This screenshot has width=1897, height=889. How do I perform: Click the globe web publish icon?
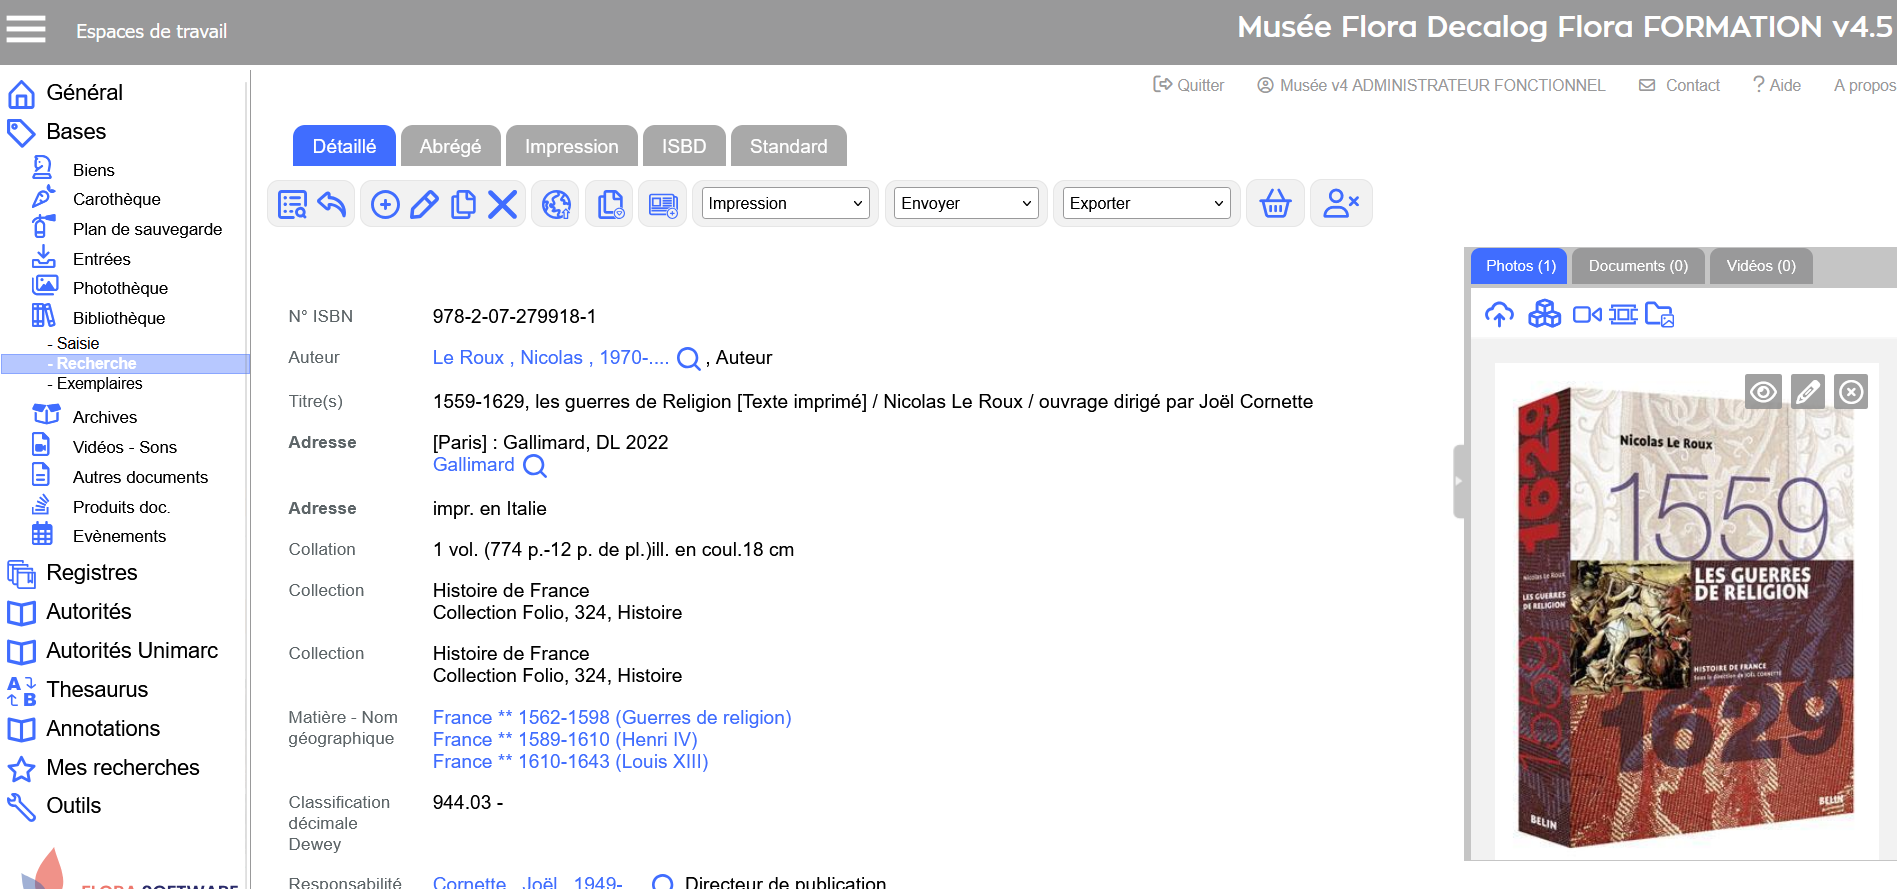(x=556, y=204)
